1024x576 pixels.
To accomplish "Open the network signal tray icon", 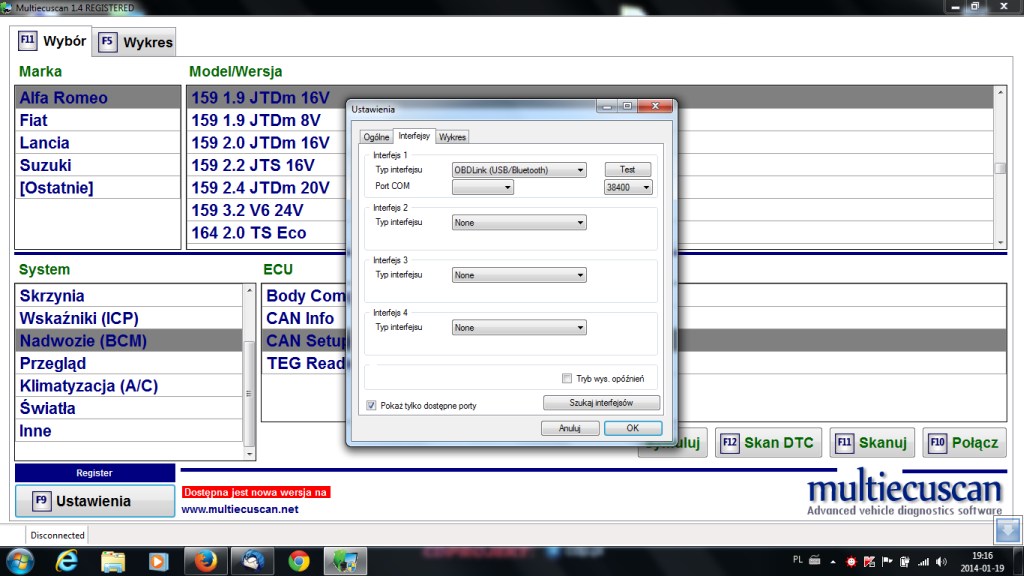I will pyautogui.click(x=923, y=562).
